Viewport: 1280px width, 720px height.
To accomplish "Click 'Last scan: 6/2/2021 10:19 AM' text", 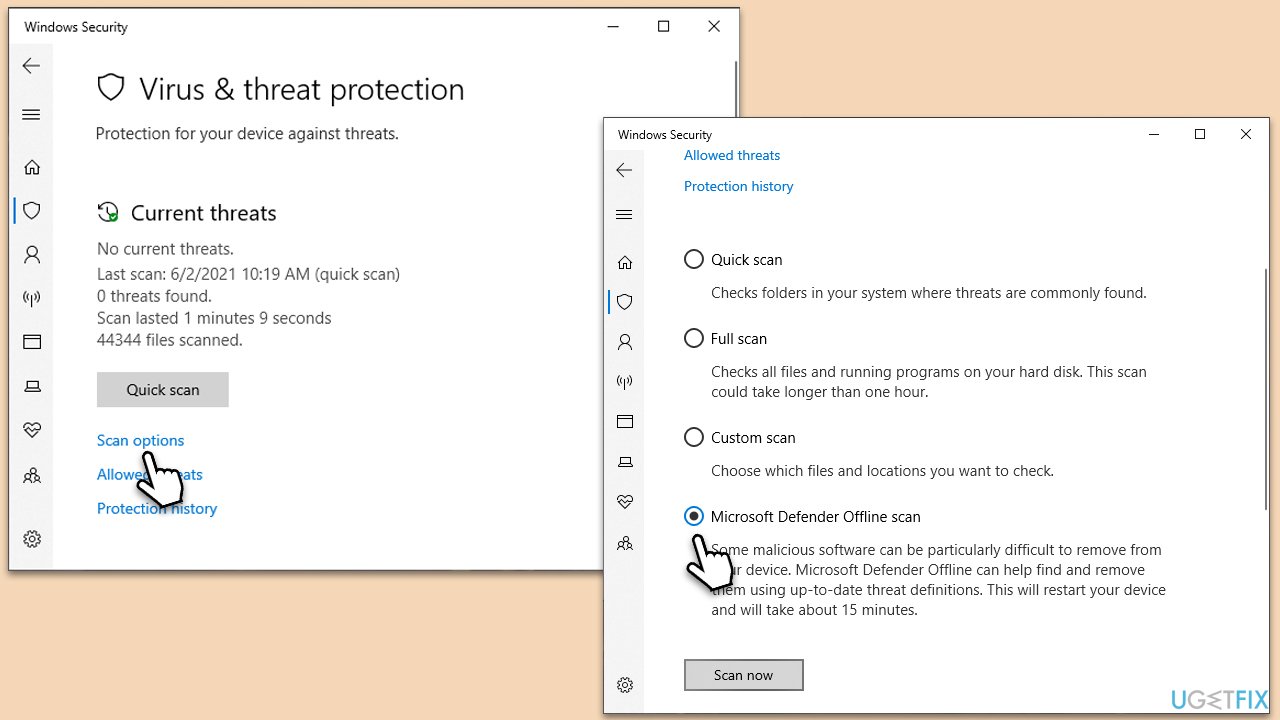I will pyautogui.click(x=204, y=274).
